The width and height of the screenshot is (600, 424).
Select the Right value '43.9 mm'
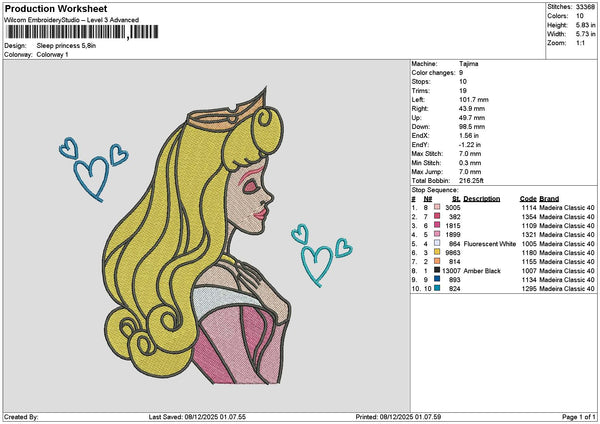coord(472,109)
